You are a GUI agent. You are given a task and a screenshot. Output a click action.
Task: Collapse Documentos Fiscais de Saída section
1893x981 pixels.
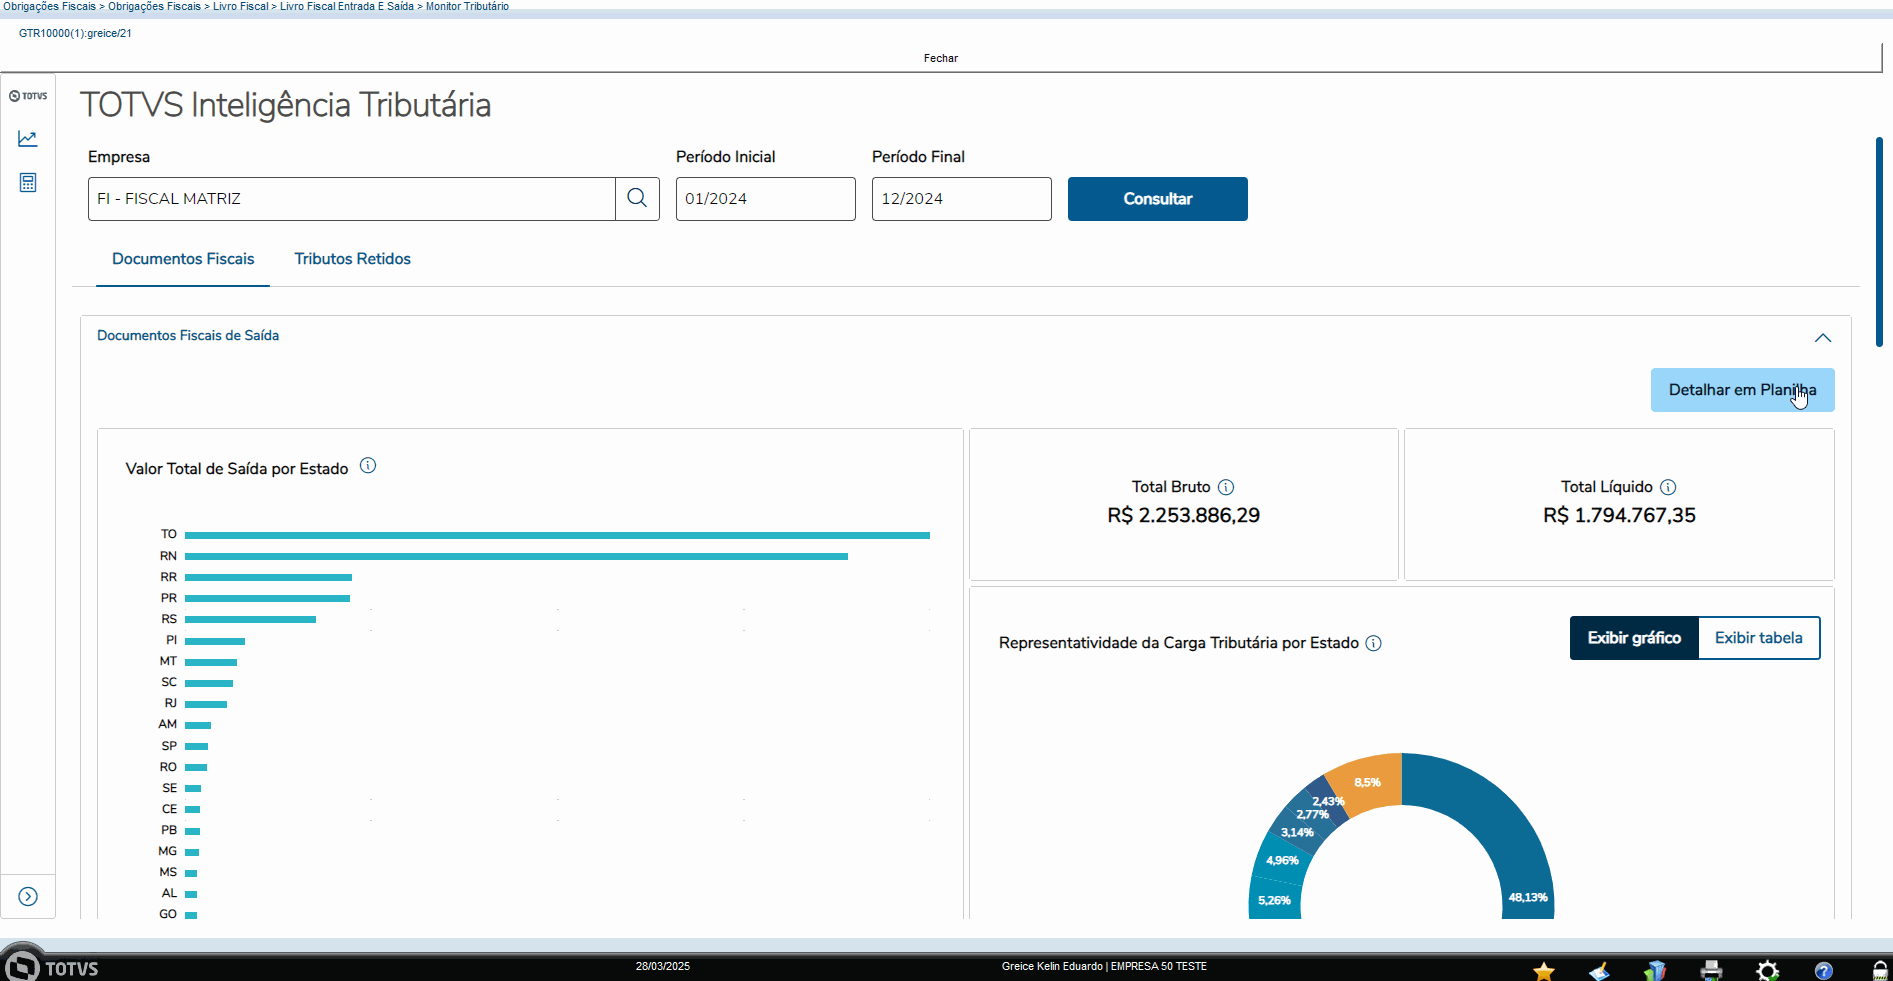[1823, 338]
